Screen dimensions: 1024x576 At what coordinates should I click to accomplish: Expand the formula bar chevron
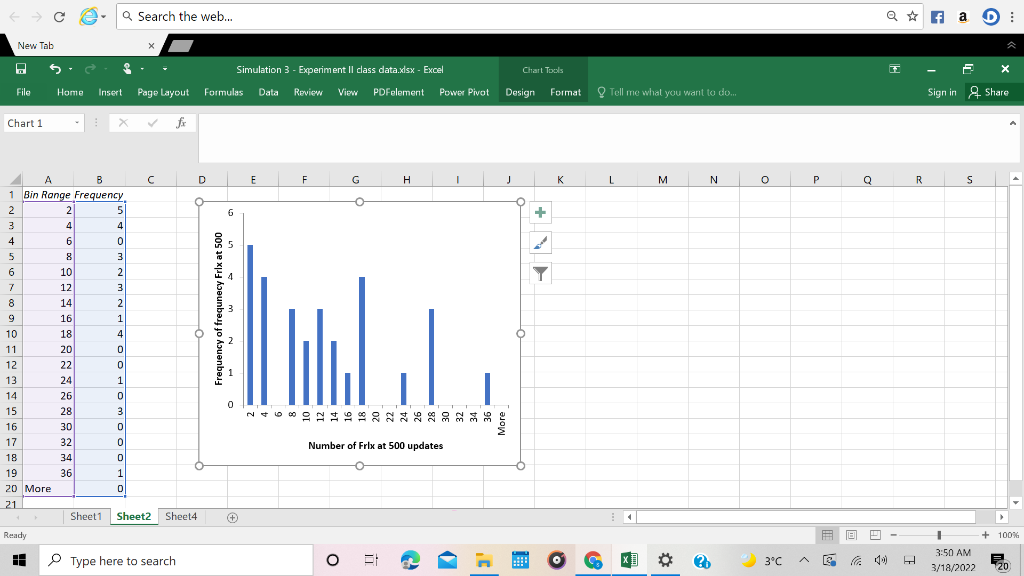1013,123
